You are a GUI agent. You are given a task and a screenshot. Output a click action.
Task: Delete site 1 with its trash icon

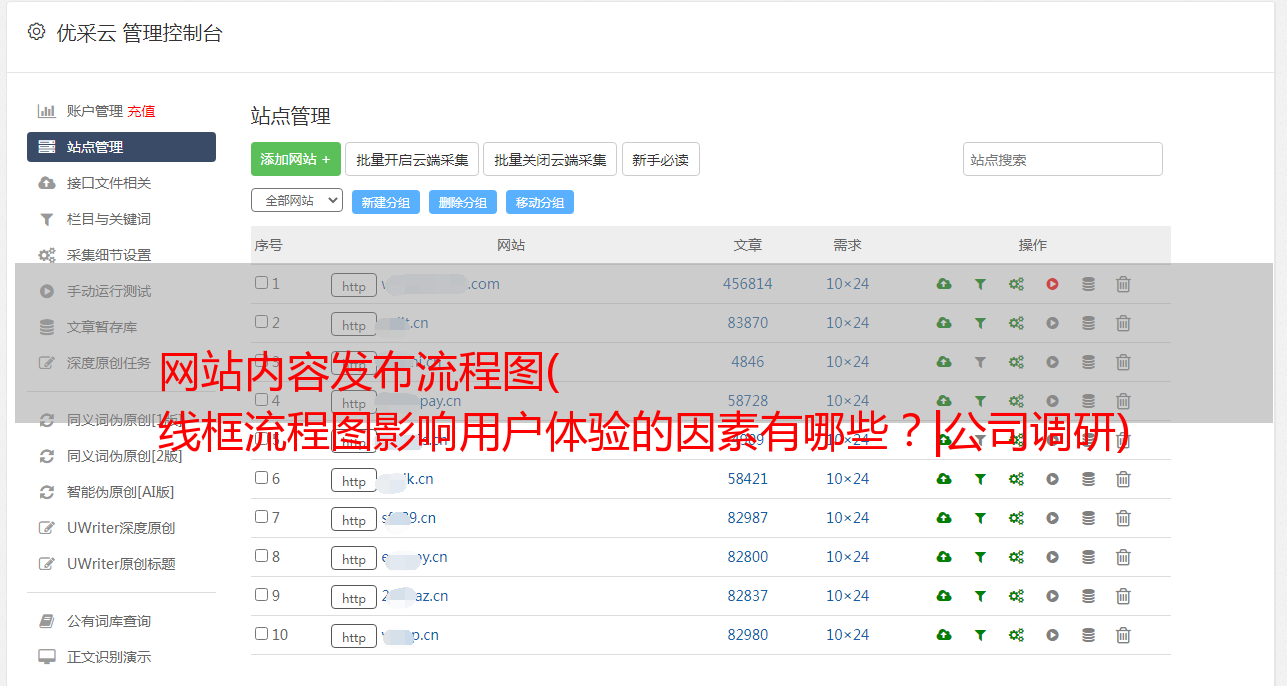coord(1123,284)
